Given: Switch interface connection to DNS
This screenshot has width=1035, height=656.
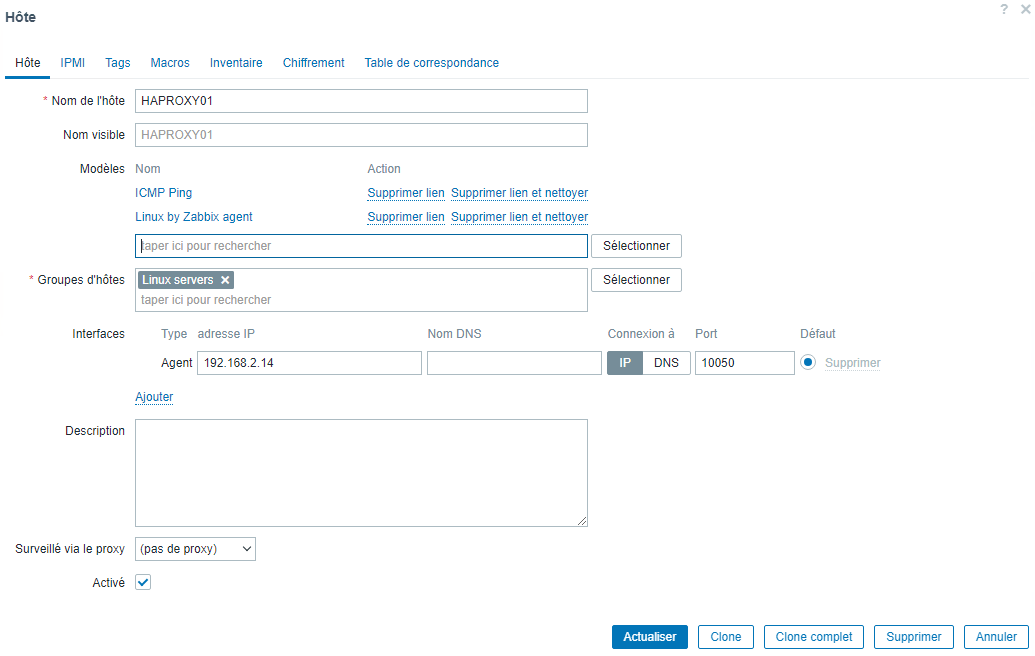Looking at the screenshot, I should pos(667,362).
